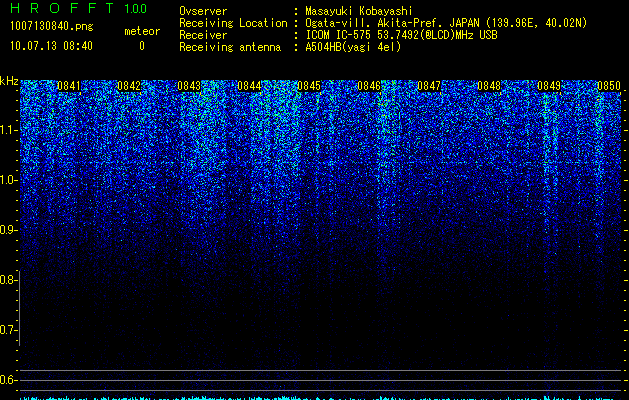Click the 0.8 frequency axis label
629x400 pixels.
pos(9,280)
